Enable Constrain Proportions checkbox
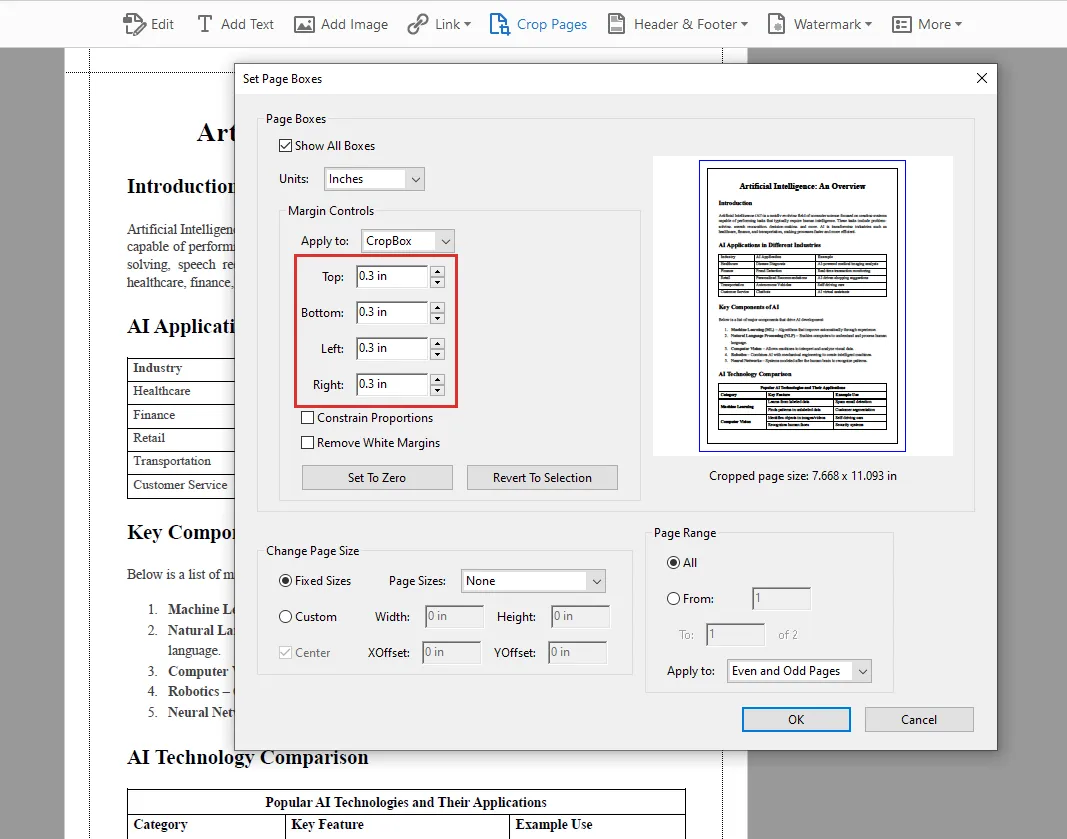This screenshot has height=839, width=1067. pos(308,418)
